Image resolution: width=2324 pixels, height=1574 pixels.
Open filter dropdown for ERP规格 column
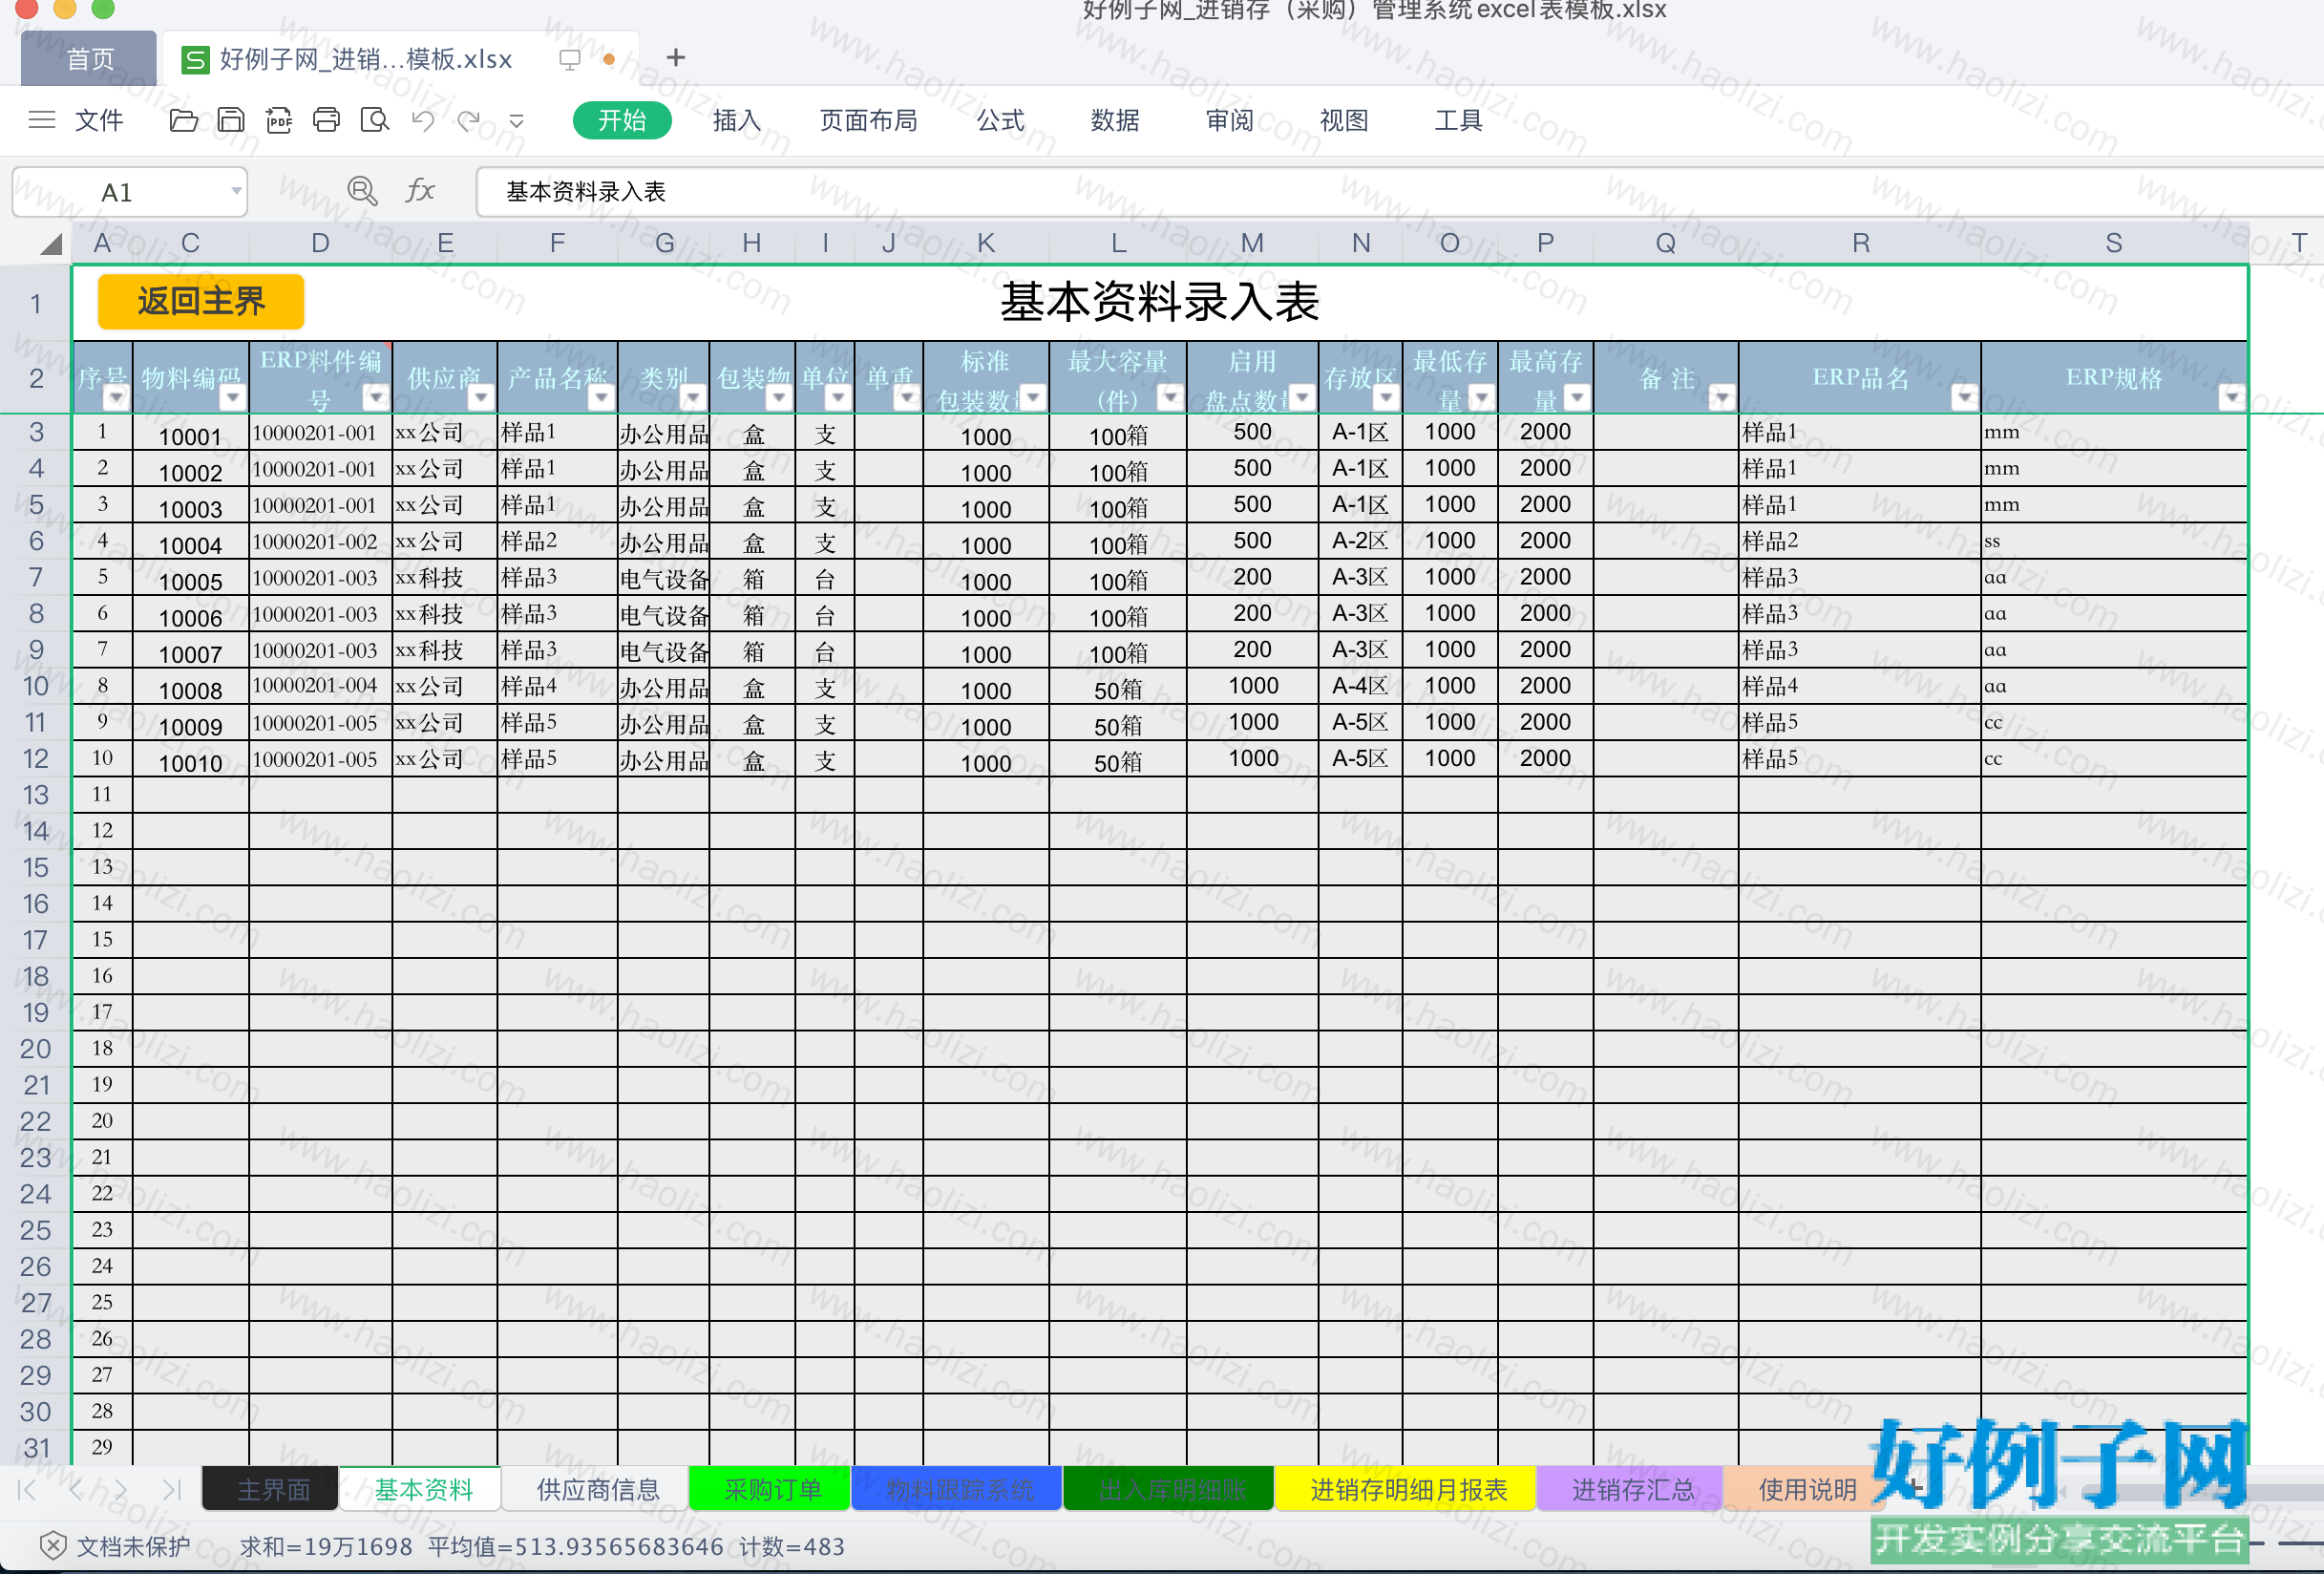[x=2232, y=398]
